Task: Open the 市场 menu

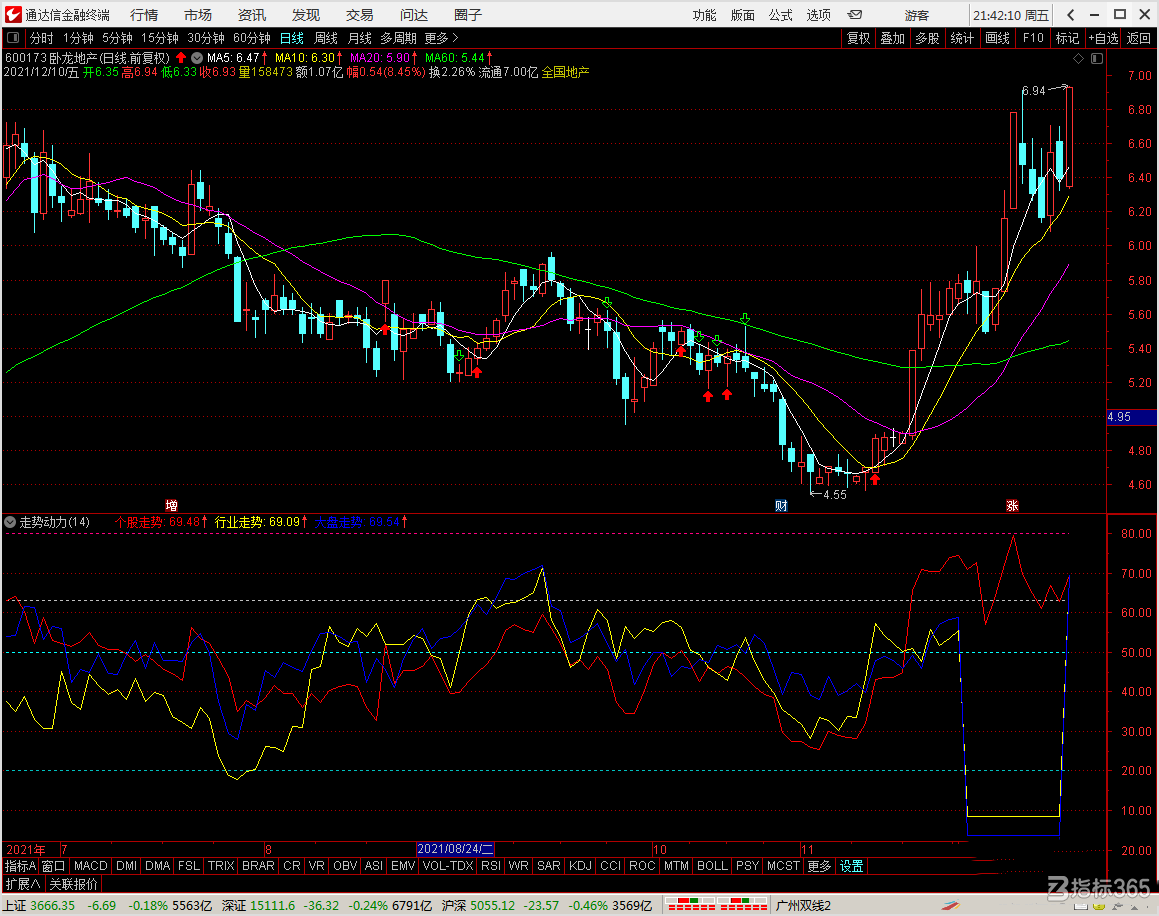Action: click(x=198, y=15)
